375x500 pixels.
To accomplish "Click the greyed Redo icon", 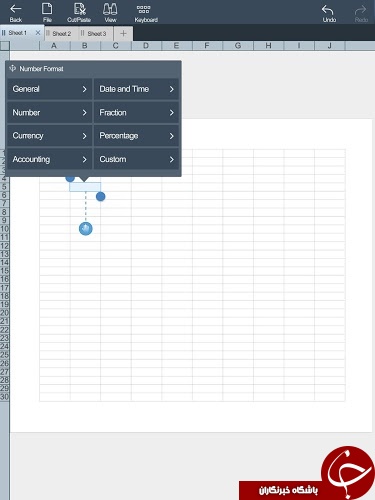I will click(360, 10).
